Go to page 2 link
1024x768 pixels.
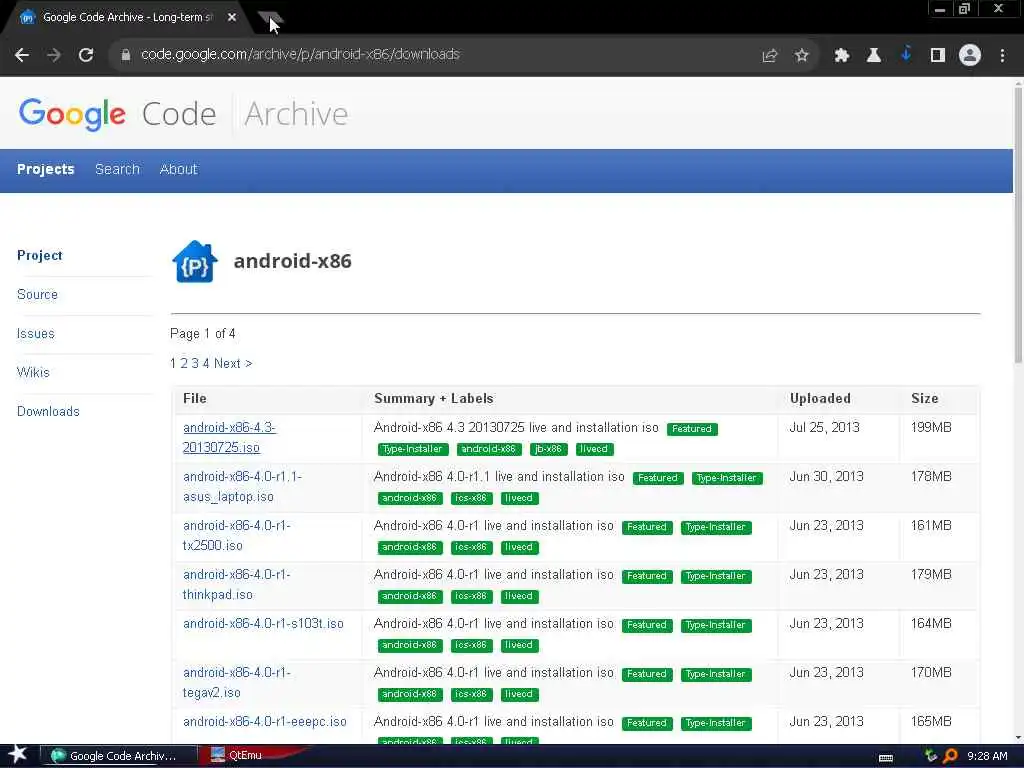pyautogui.click(x=184, y=364)
